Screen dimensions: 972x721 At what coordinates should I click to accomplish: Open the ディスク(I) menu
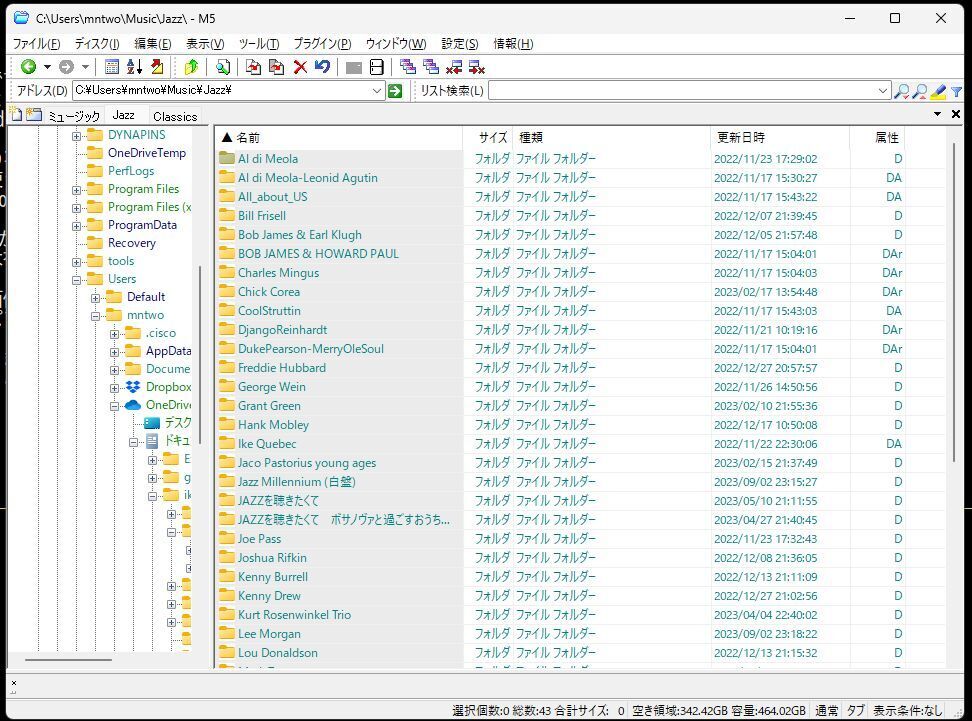click(x=97, y=43)
